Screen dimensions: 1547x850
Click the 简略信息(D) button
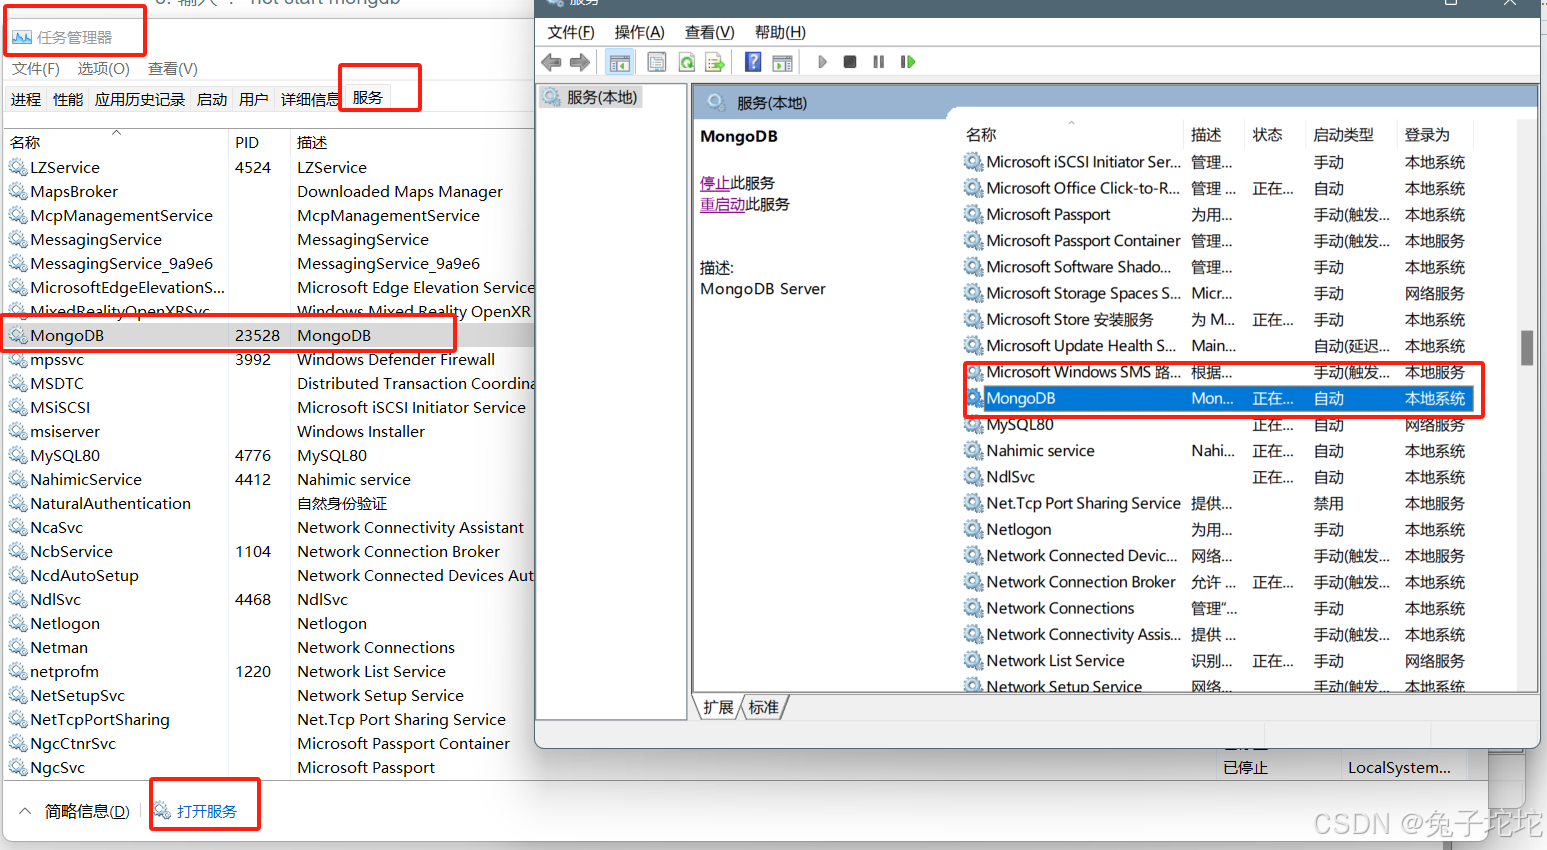(x=87, y=811)
